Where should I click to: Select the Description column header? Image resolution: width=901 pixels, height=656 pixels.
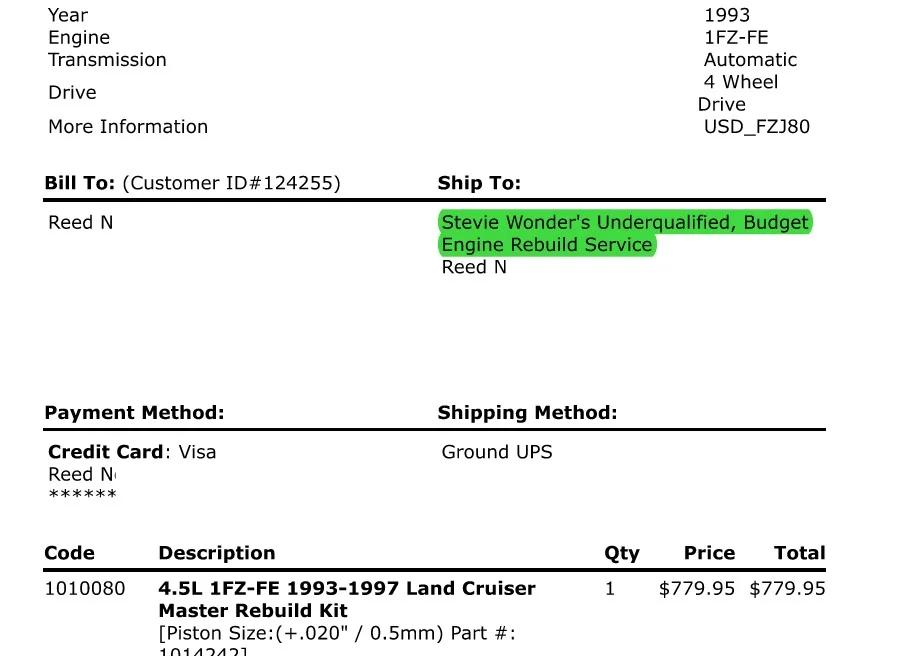(x=217, y=553)
